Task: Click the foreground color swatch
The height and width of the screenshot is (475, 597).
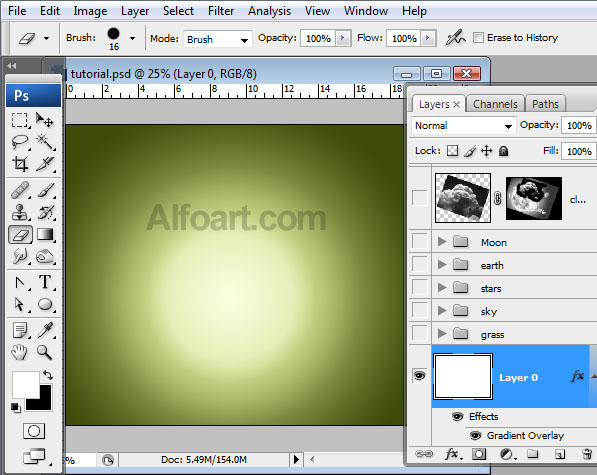Action: (x=26, y=385)
